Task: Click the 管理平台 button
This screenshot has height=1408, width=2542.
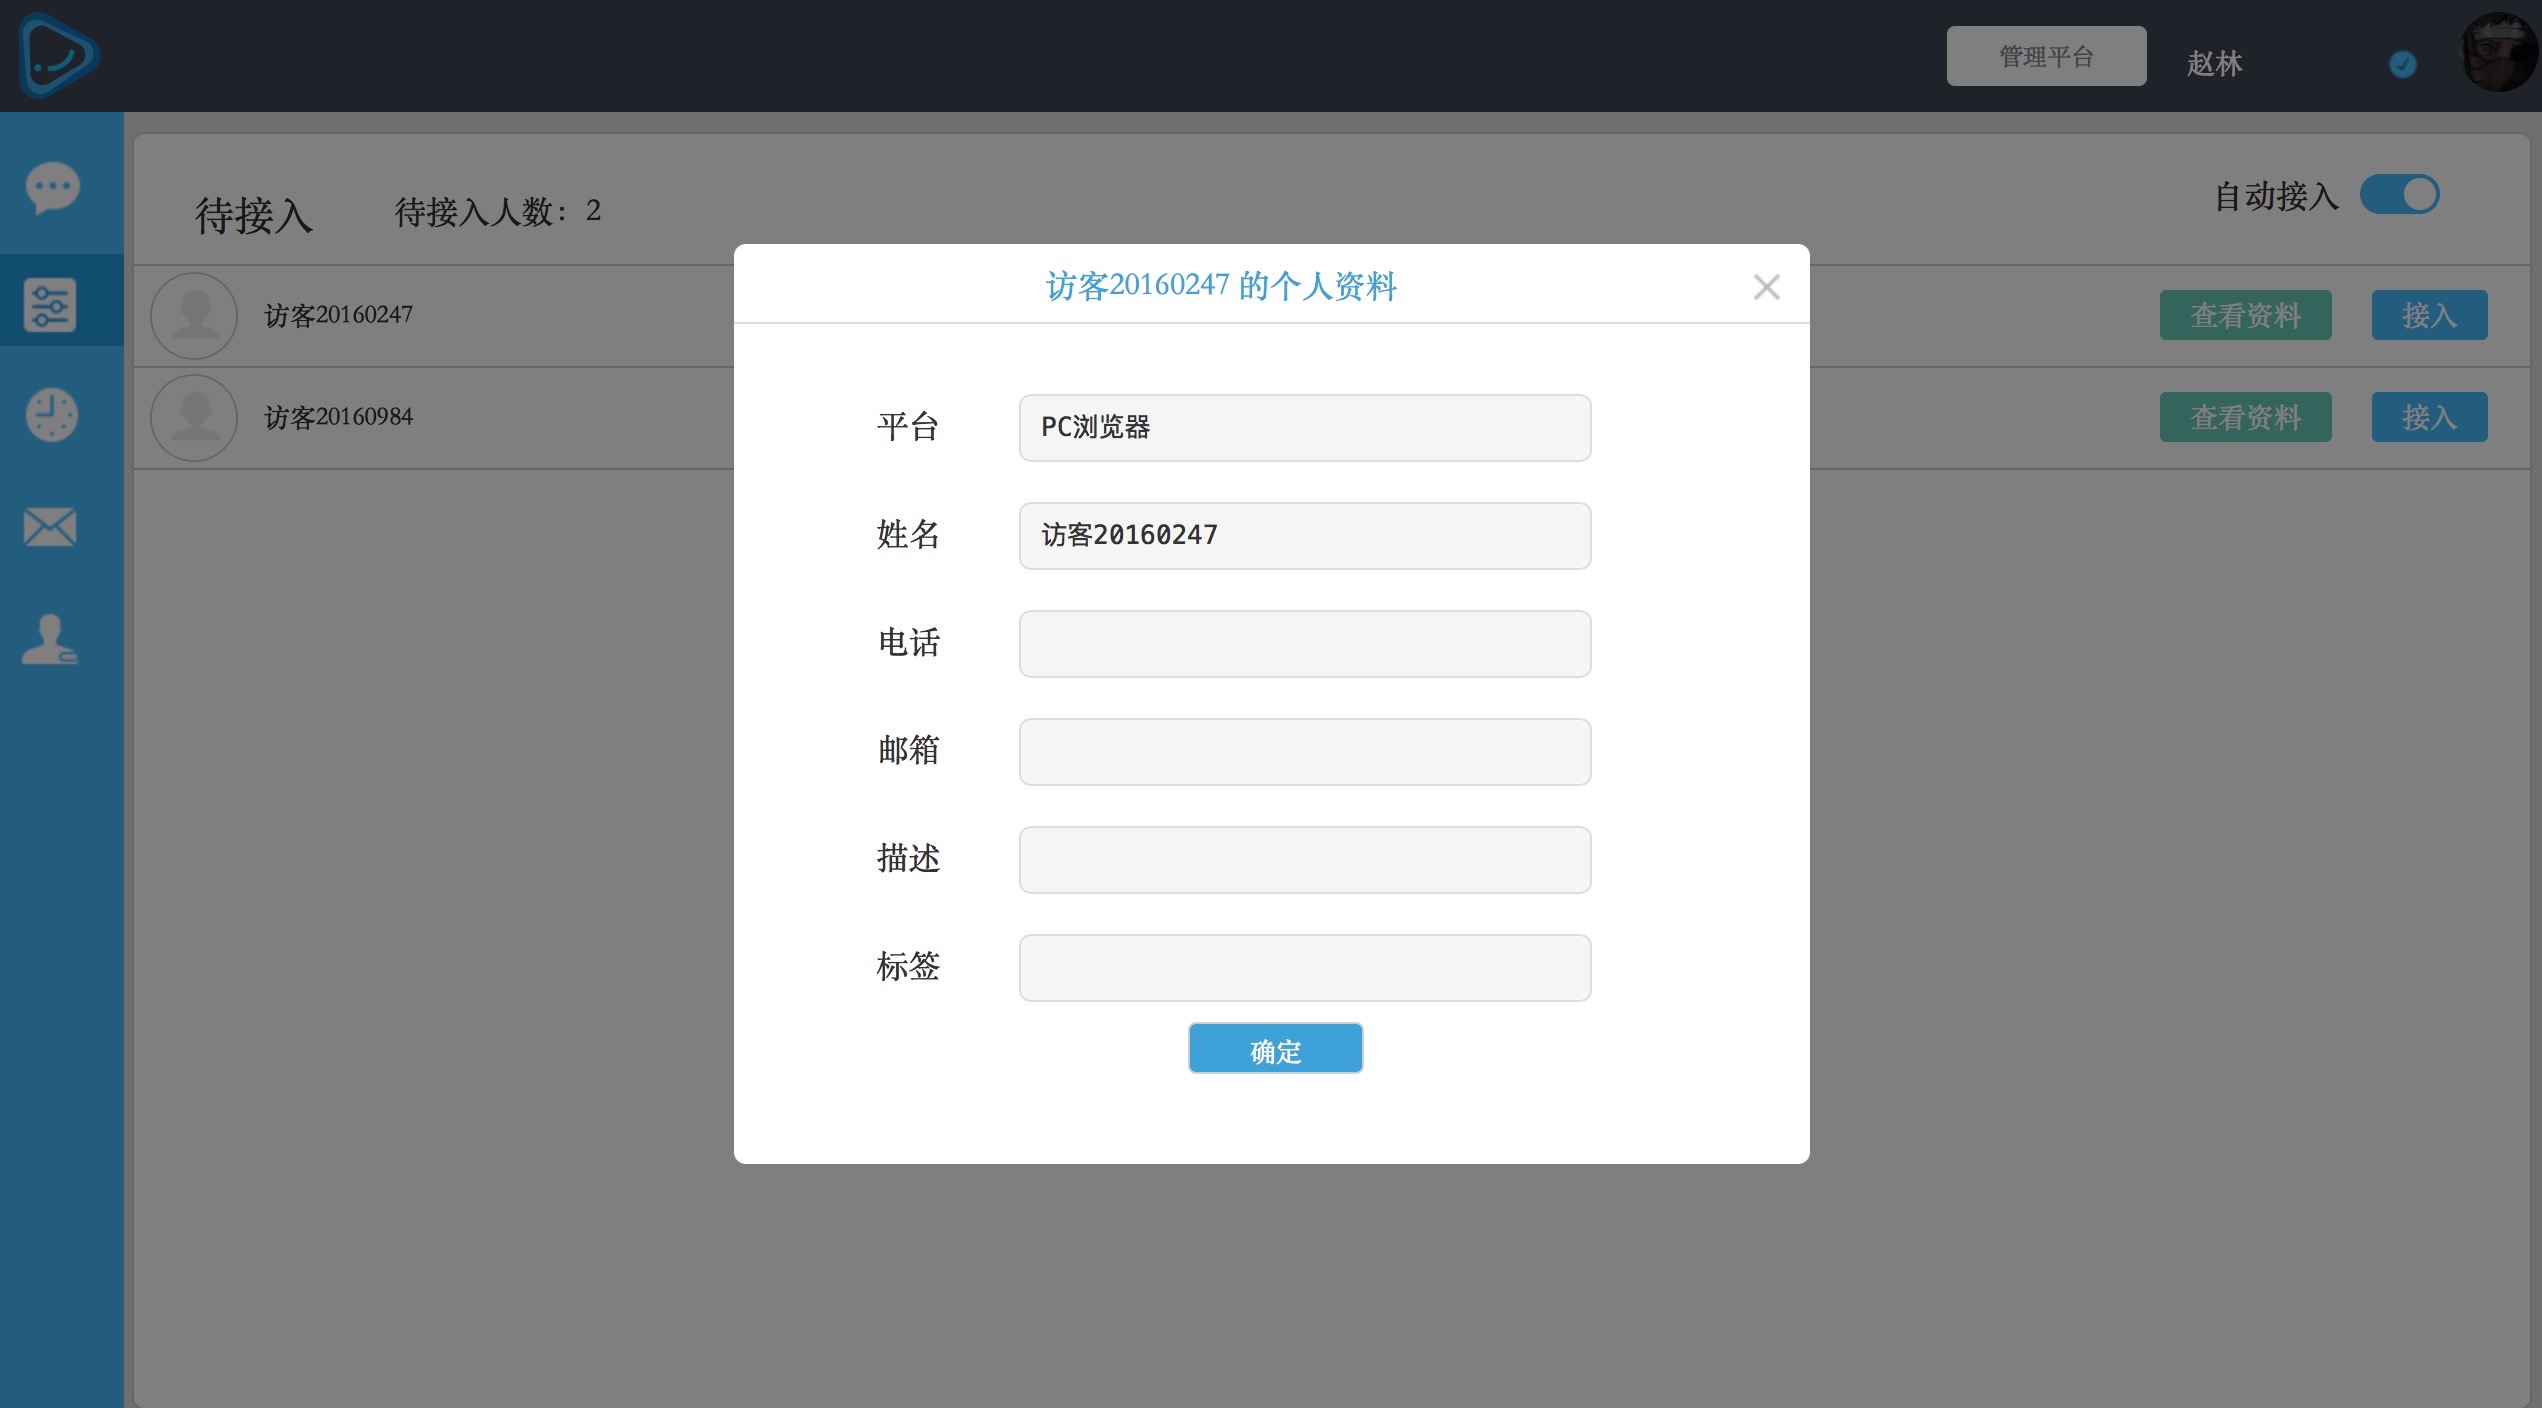Action: pyautogui.click(x=2045, y=56)
